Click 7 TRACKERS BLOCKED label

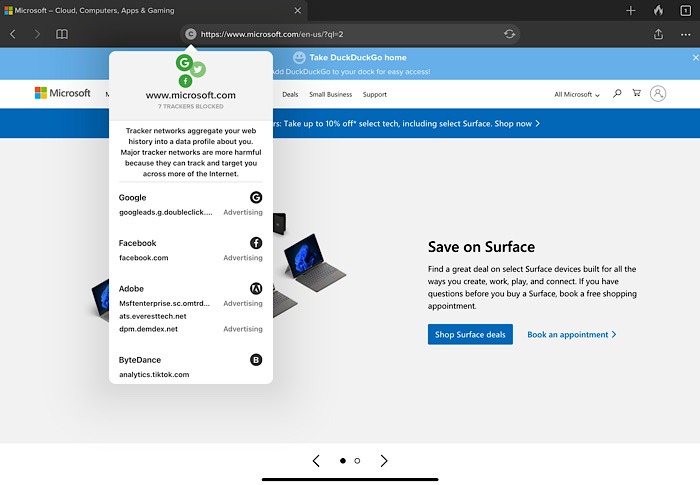191,106
